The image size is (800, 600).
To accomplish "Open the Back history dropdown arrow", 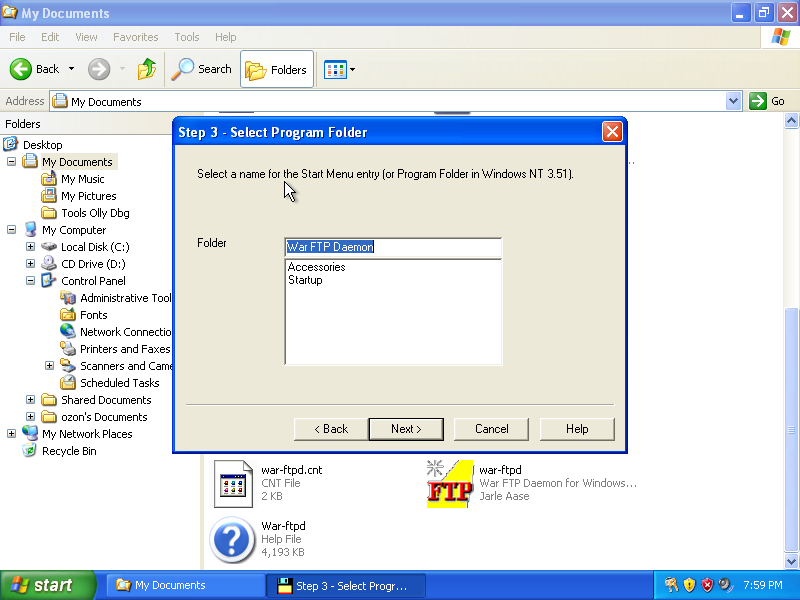I will point(71,69).
